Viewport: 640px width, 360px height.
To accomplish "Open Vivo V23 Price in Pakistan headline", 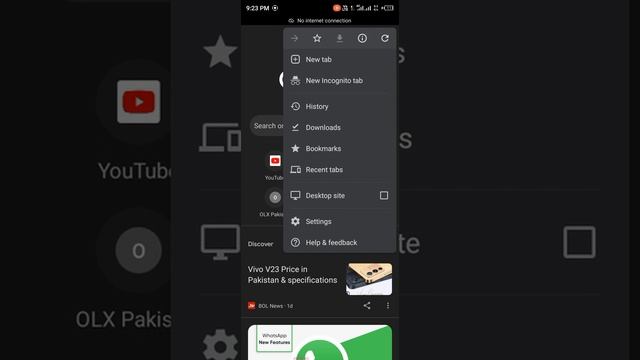I will (292, 275).
